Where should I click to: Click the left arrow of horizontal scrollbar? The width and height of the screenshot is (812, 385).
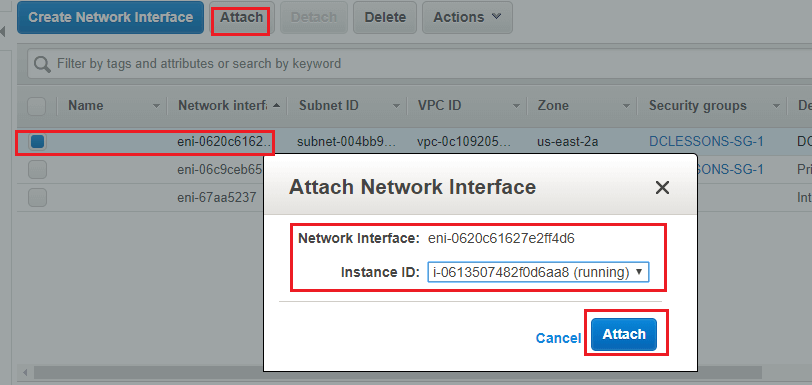24,372
